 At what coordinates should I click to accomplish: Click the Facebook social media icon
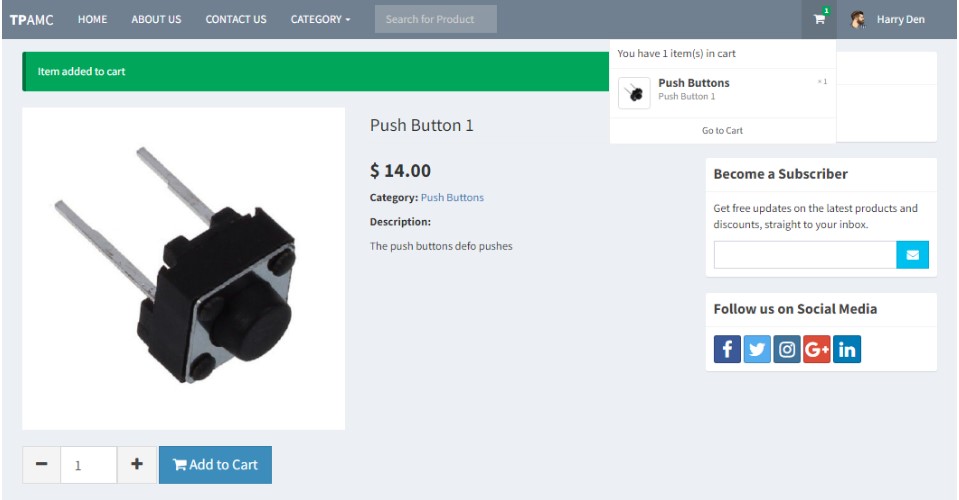(727, 349)
